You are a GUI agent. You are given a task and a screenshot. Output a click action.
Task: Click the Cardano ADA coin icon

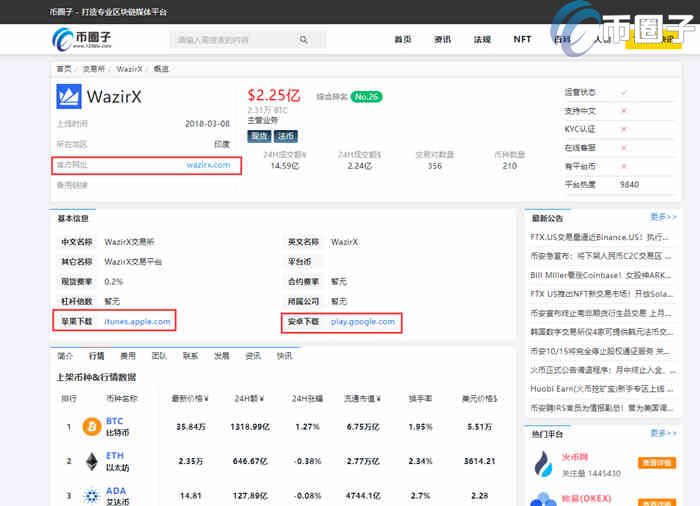92,496
